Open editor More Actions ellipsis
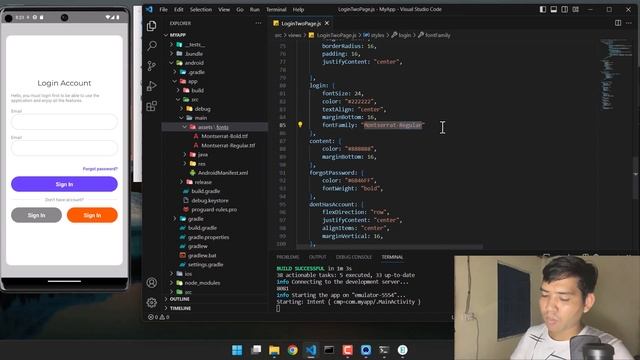Screen dimensions: 640x360 pos(629,23)
